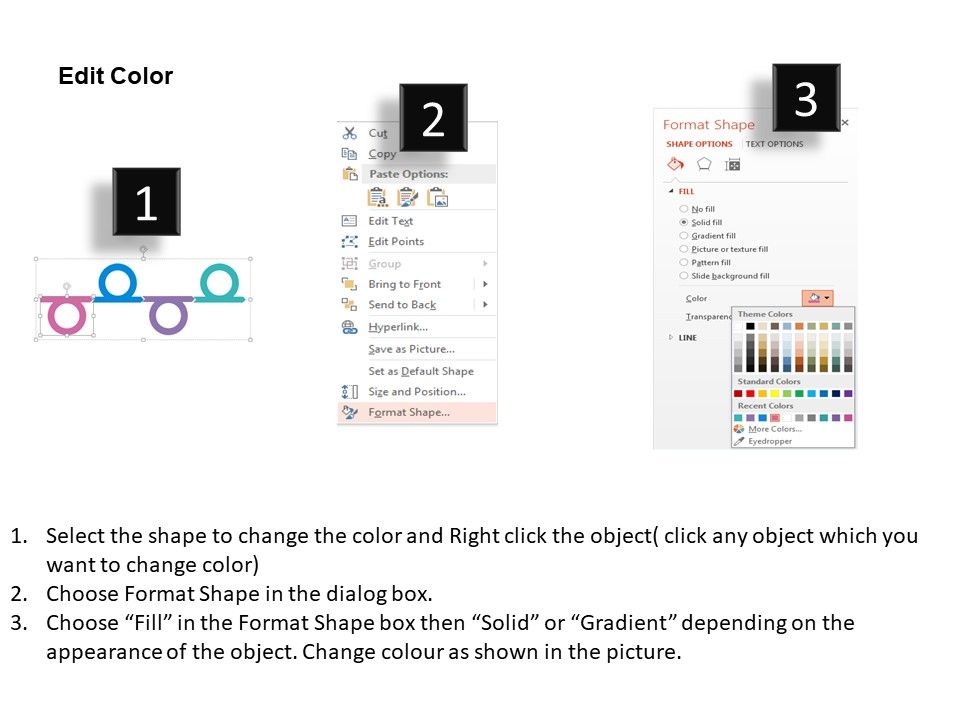This screenshot has height=720, width=960.
Task: Open More Colors dialog
Action: pyautogui.click(x=774, y=429)
